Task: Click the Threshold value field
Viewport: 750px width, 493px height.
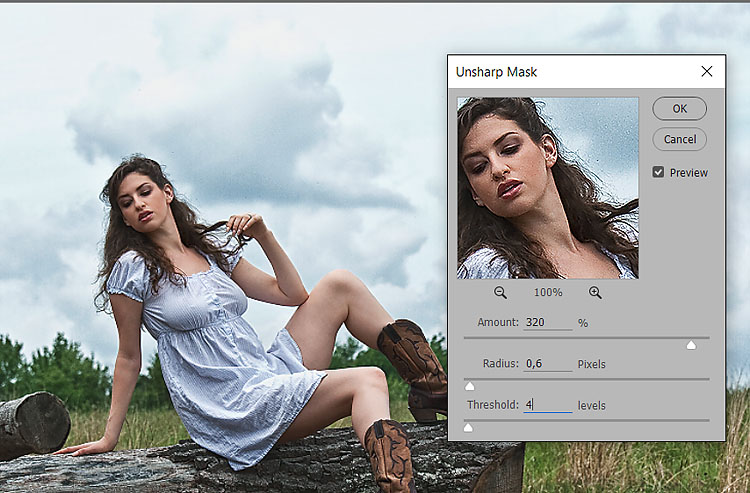Action: tap(548, 405)
